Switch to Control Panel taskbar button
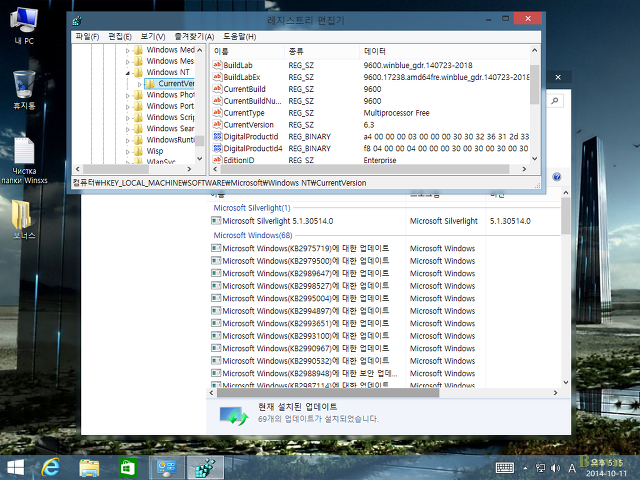This screenshot has width=640, height=480. coord(167,468)
